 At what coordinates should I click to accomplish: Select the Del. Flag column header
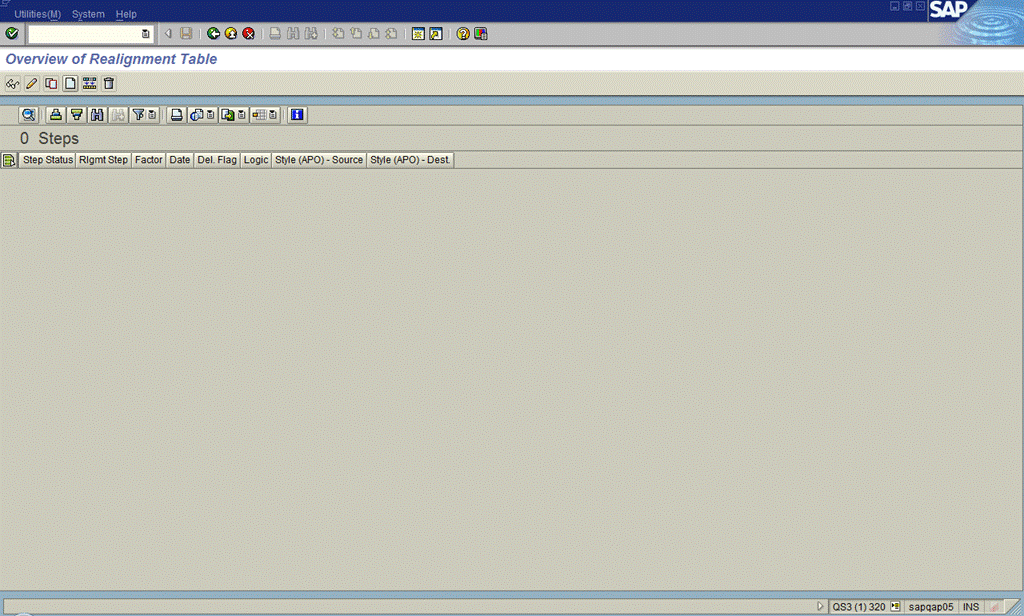pyautogui.click(x=217, y=160)
